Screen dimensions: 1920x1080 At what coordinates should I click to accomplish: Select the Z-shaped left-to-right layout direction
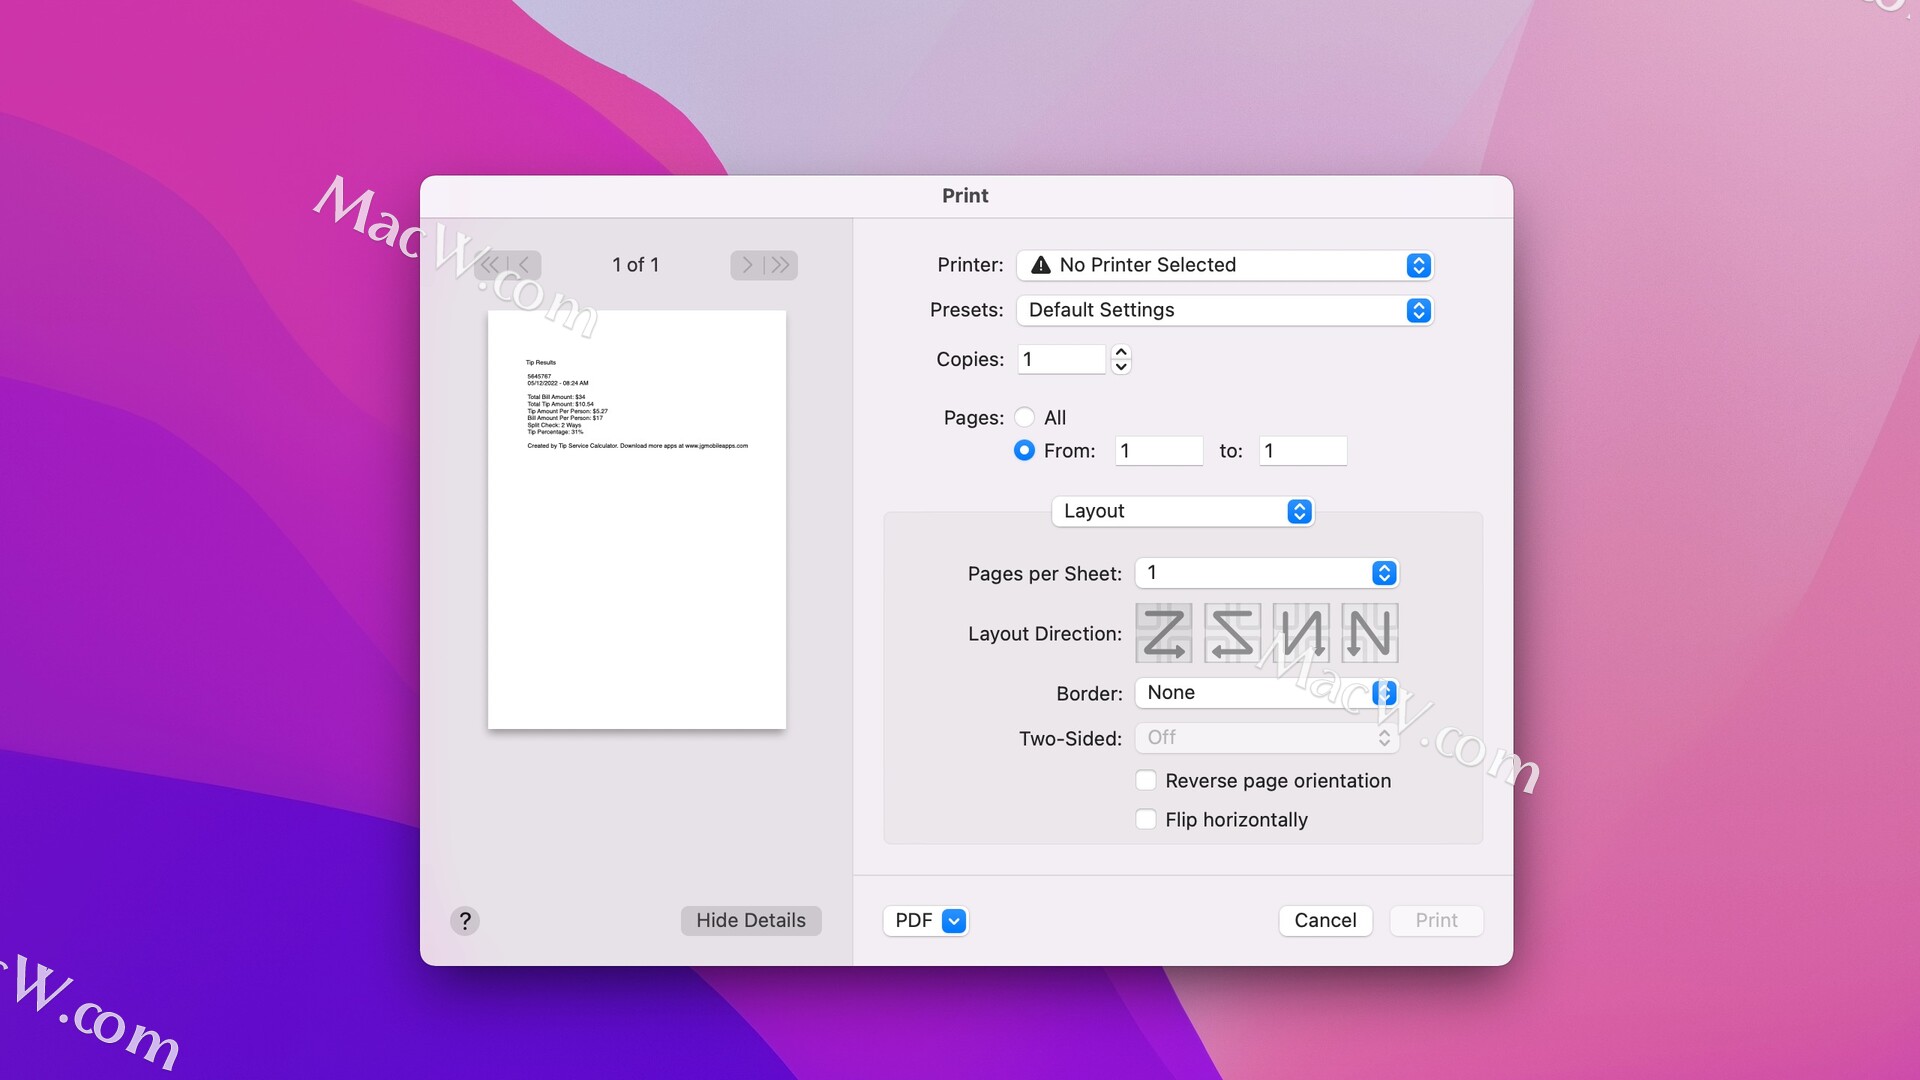[x=1164, y=633]
